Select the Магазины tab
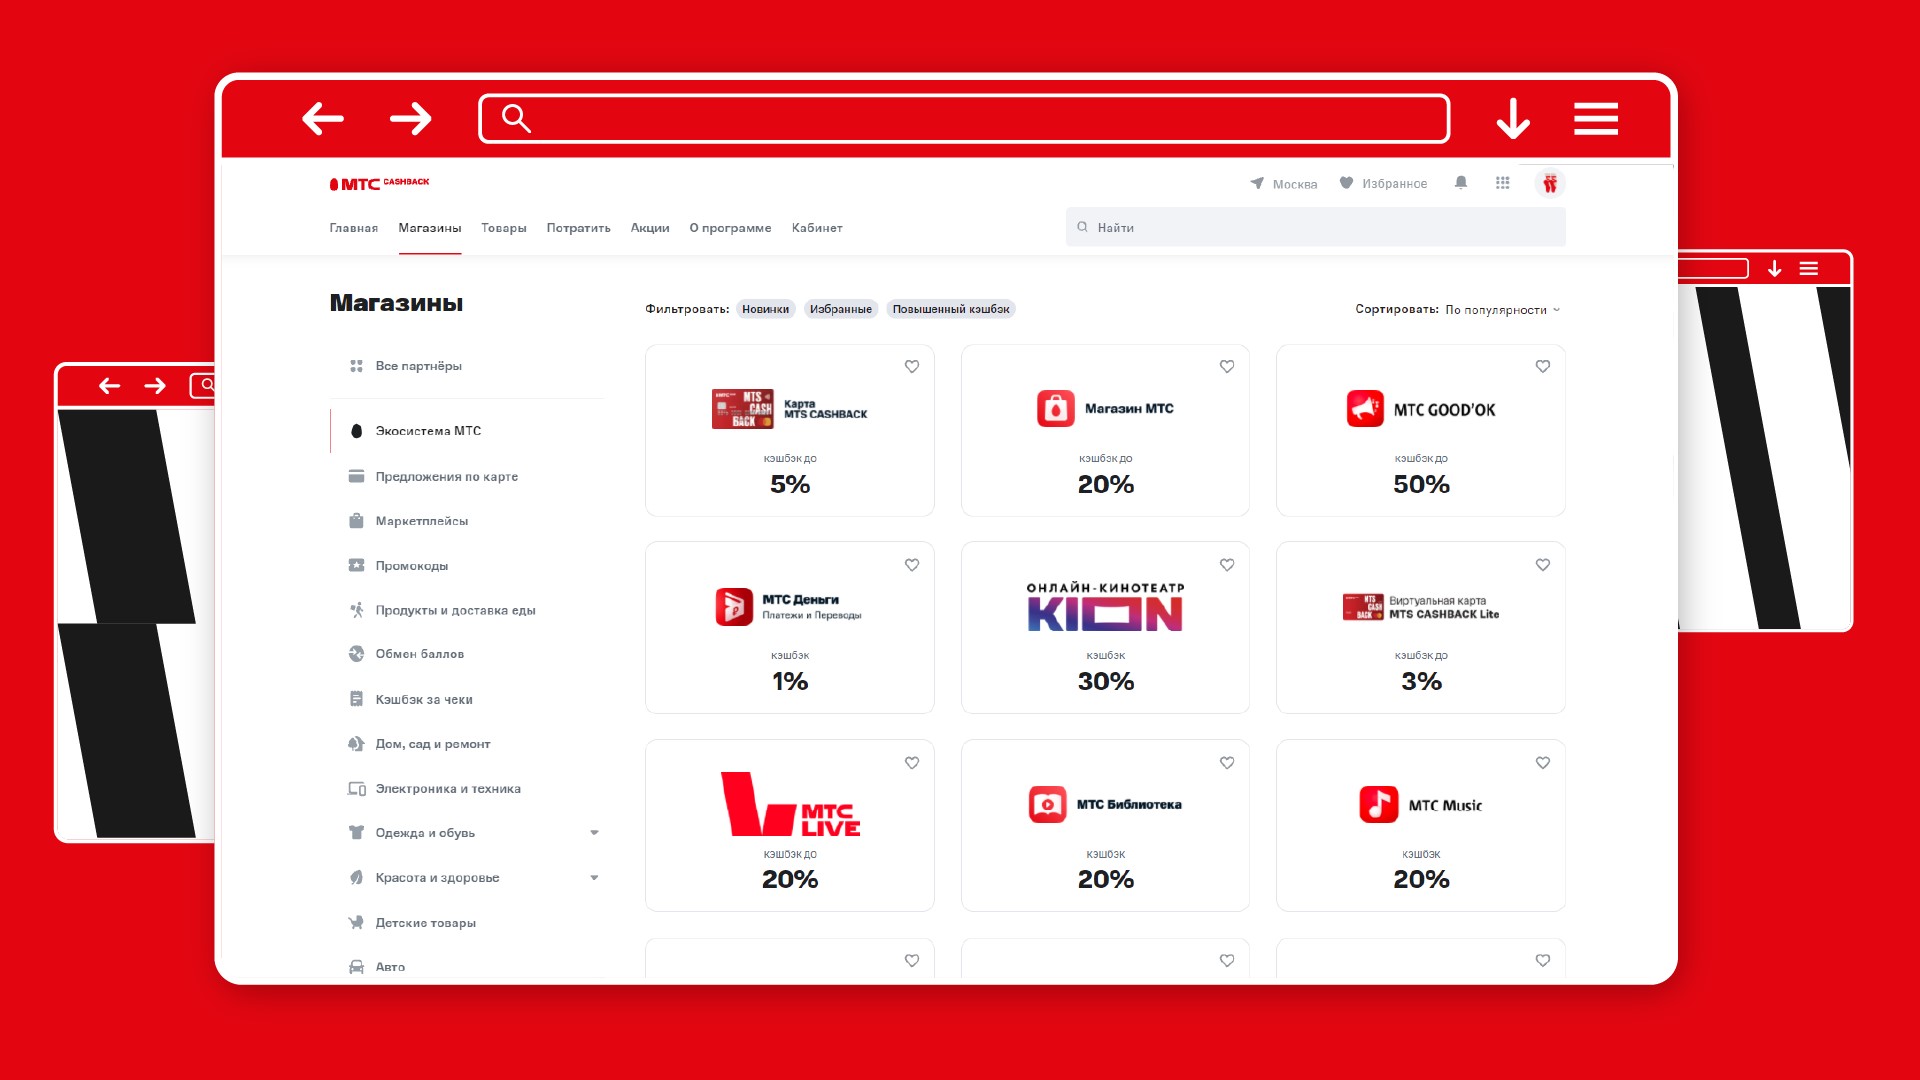This screenshot has width=1920, height=1080. [x=430, y=228]
